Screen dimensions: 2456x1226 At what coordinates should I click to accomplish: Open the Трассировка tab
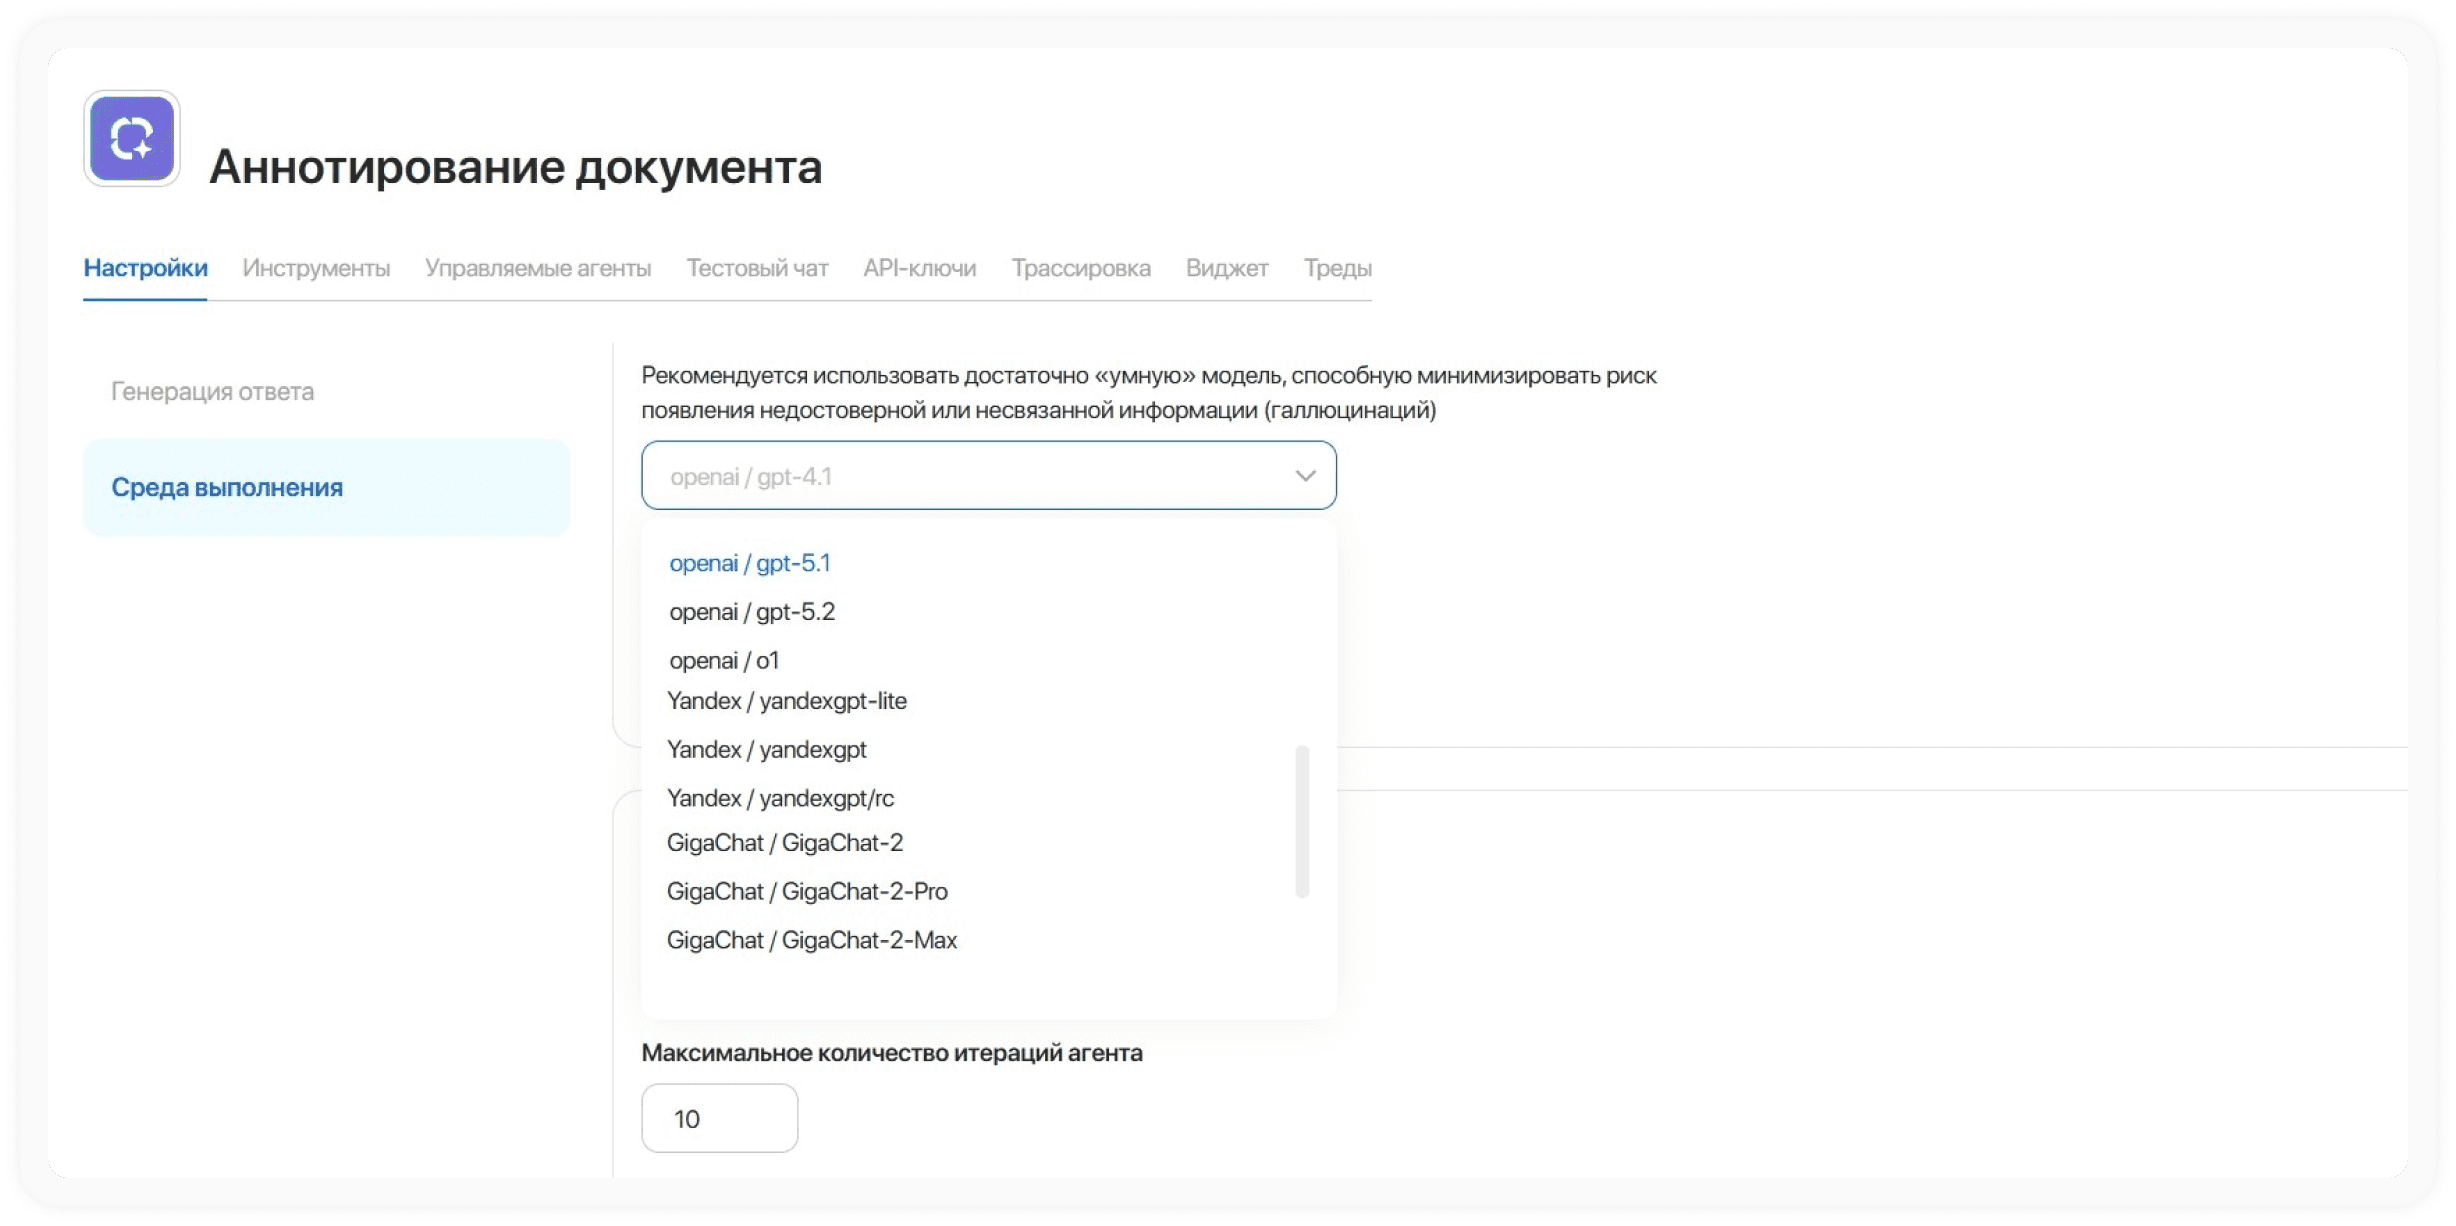point(1080,268)
